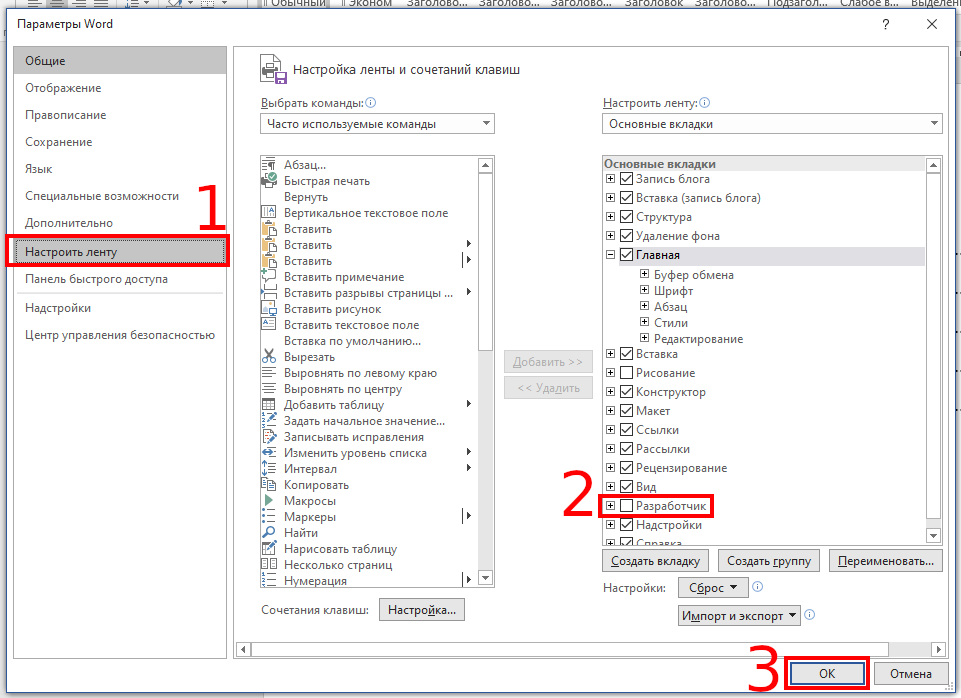
Task: Click the horizontal scrollbar right arrow
Action: [938, 649]
